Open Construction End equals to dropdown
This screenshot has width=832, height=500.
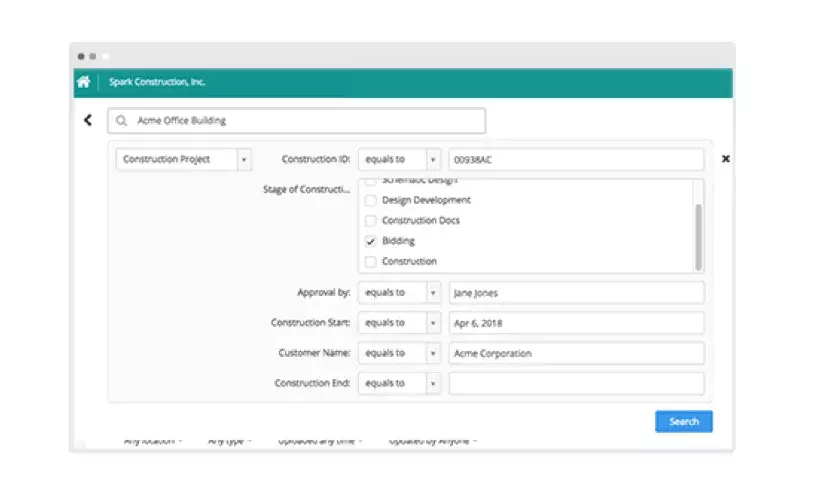[400, 383]
